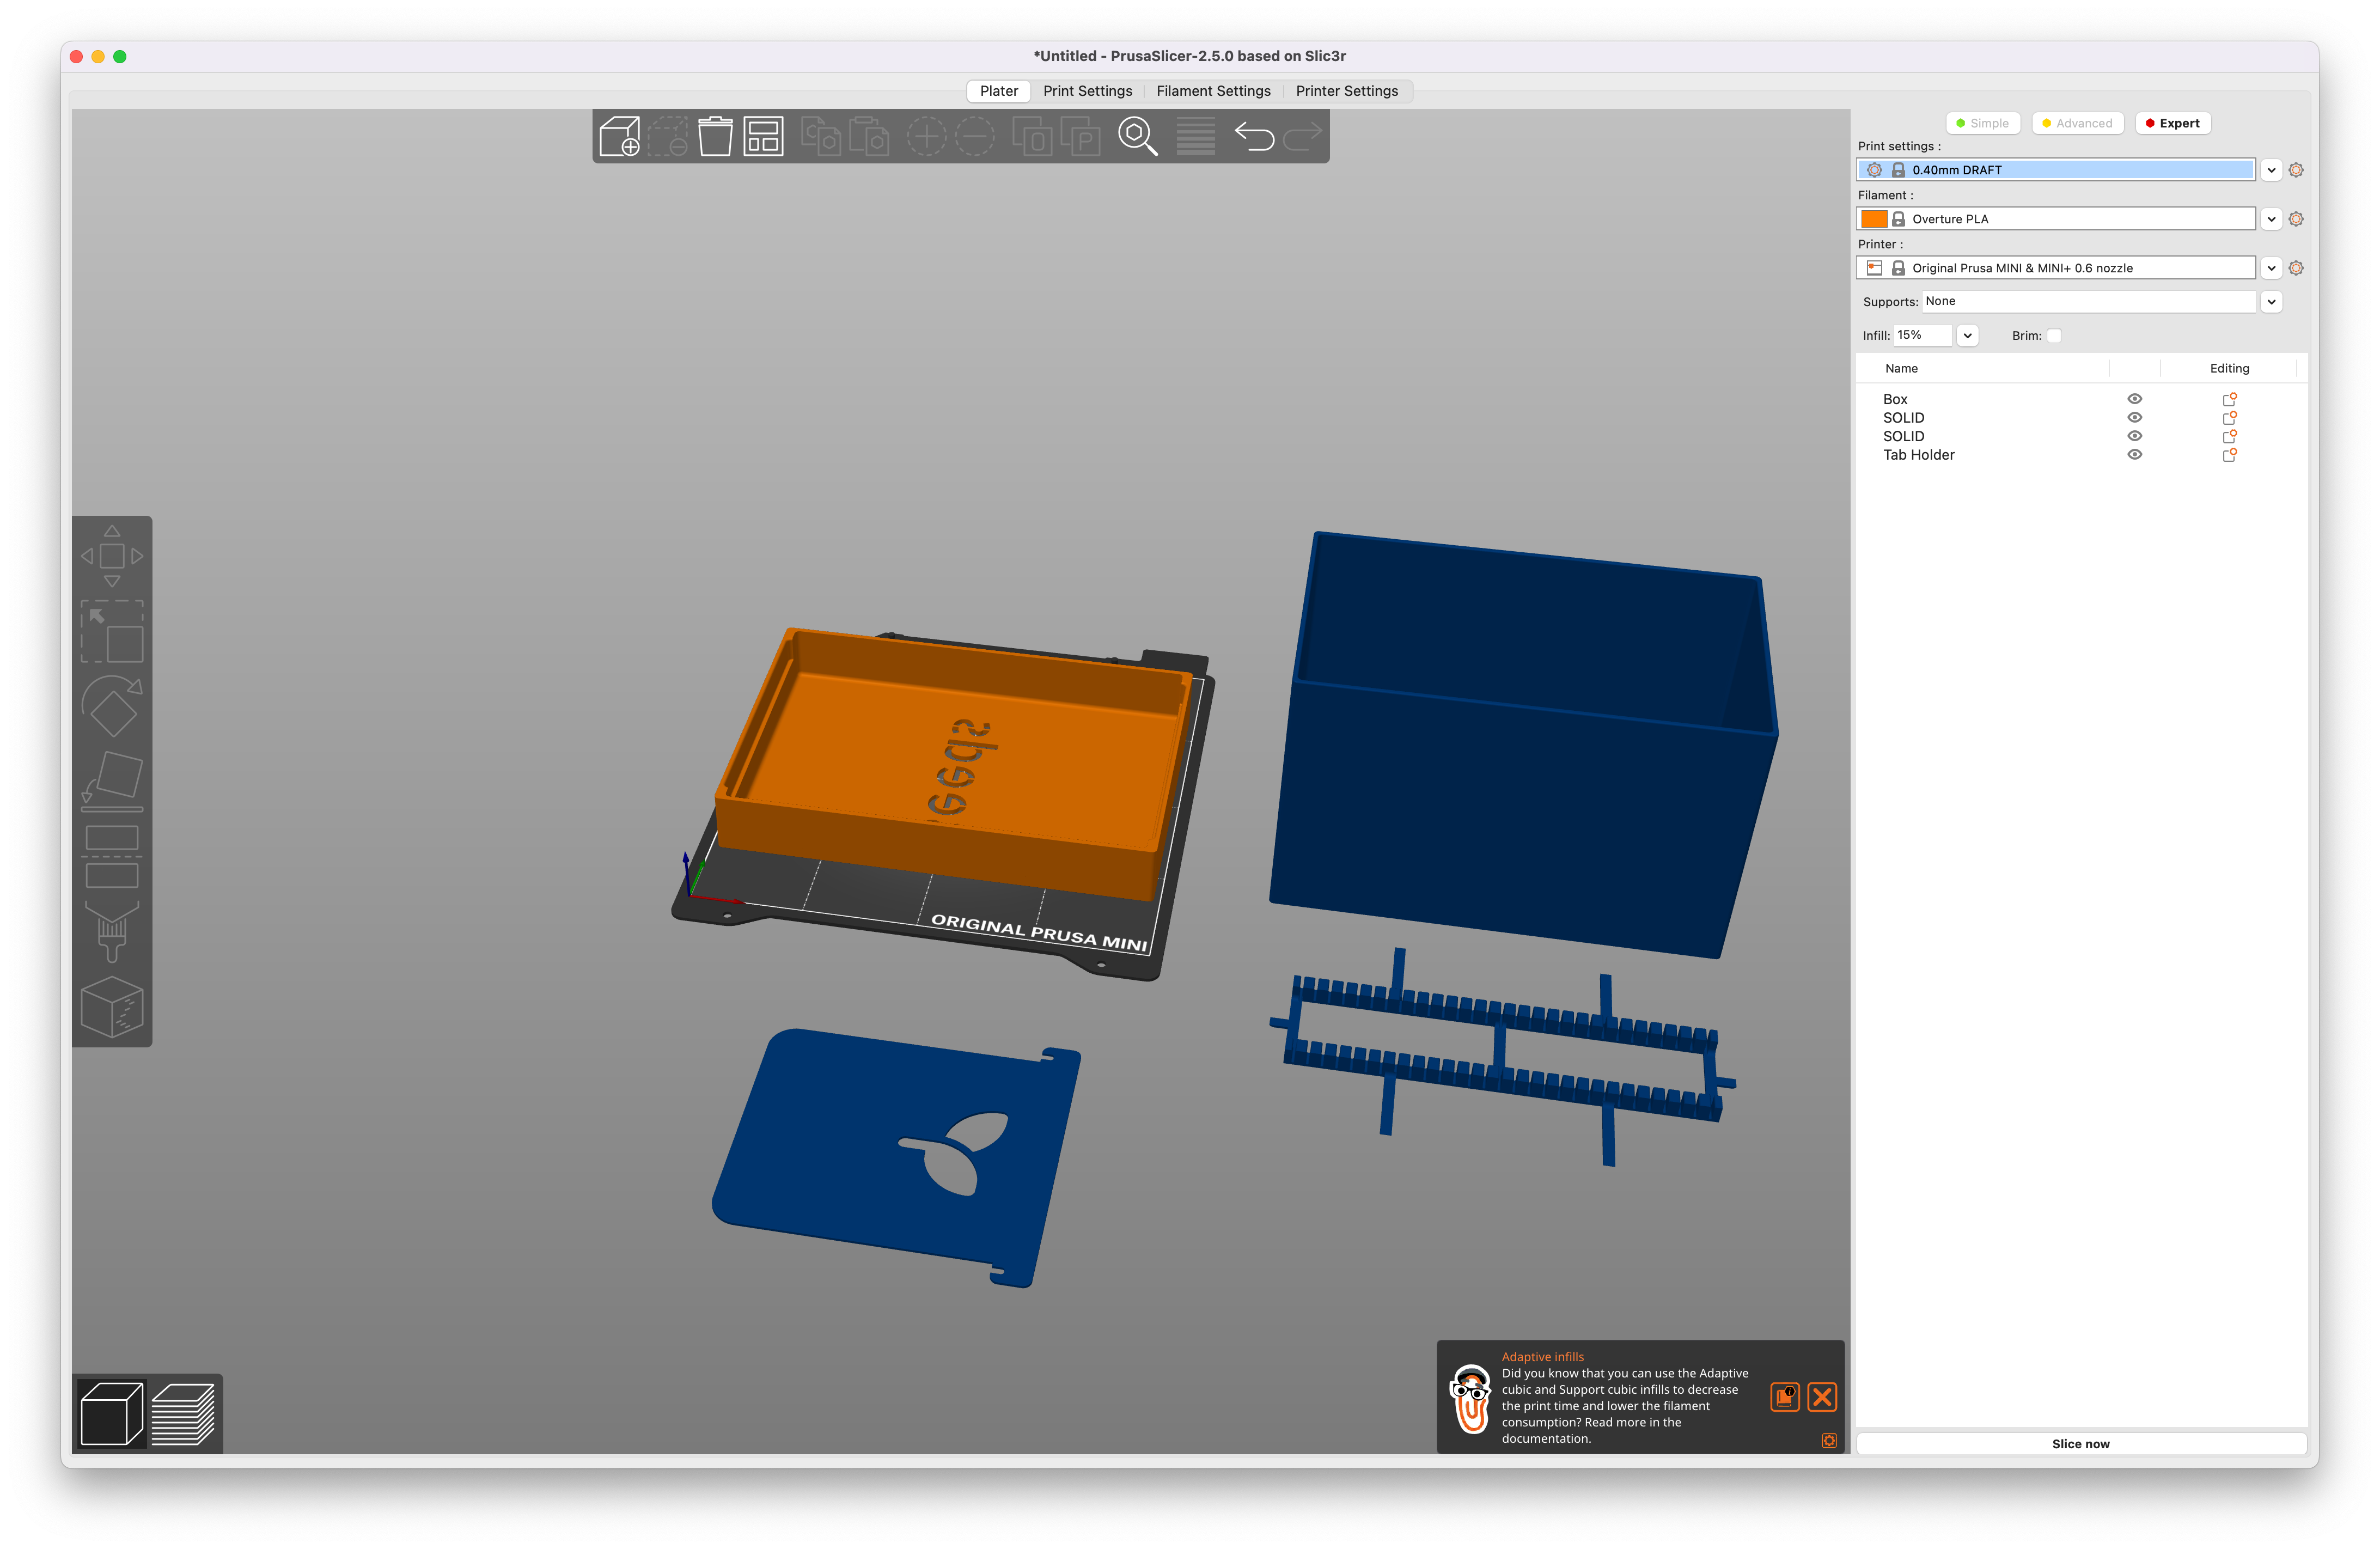The width and height of the screenshot is (2380, 1549).
Task: Enable the Brim checkbox
Action: point(2054,336)
